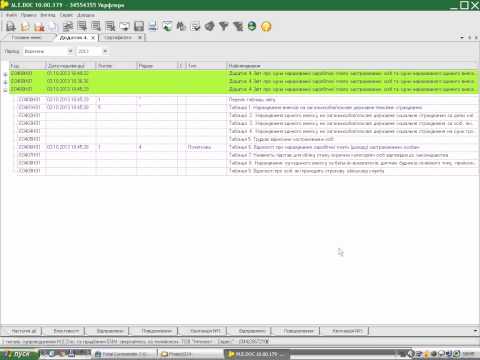480x360 pixels.
Task: Open the bottom tab strip overflow arrow
Action: [x=475, y=331]
